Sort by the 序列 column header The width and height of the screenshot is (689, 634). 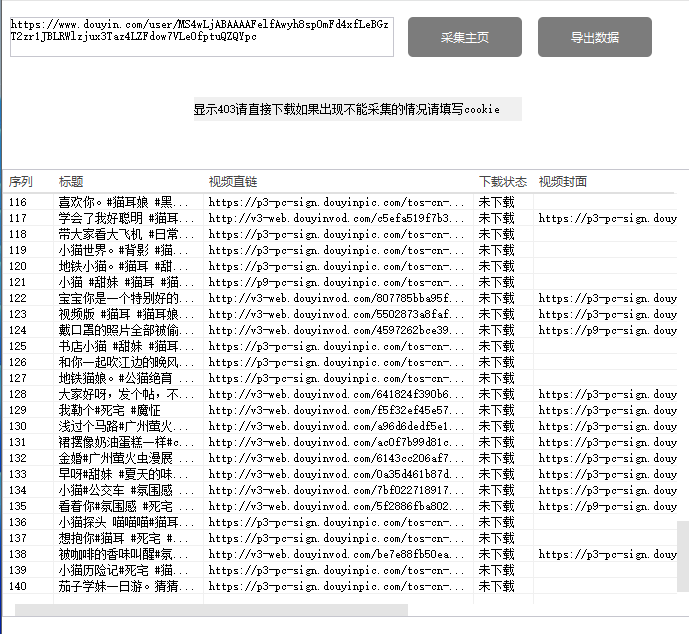coord(21,182)
